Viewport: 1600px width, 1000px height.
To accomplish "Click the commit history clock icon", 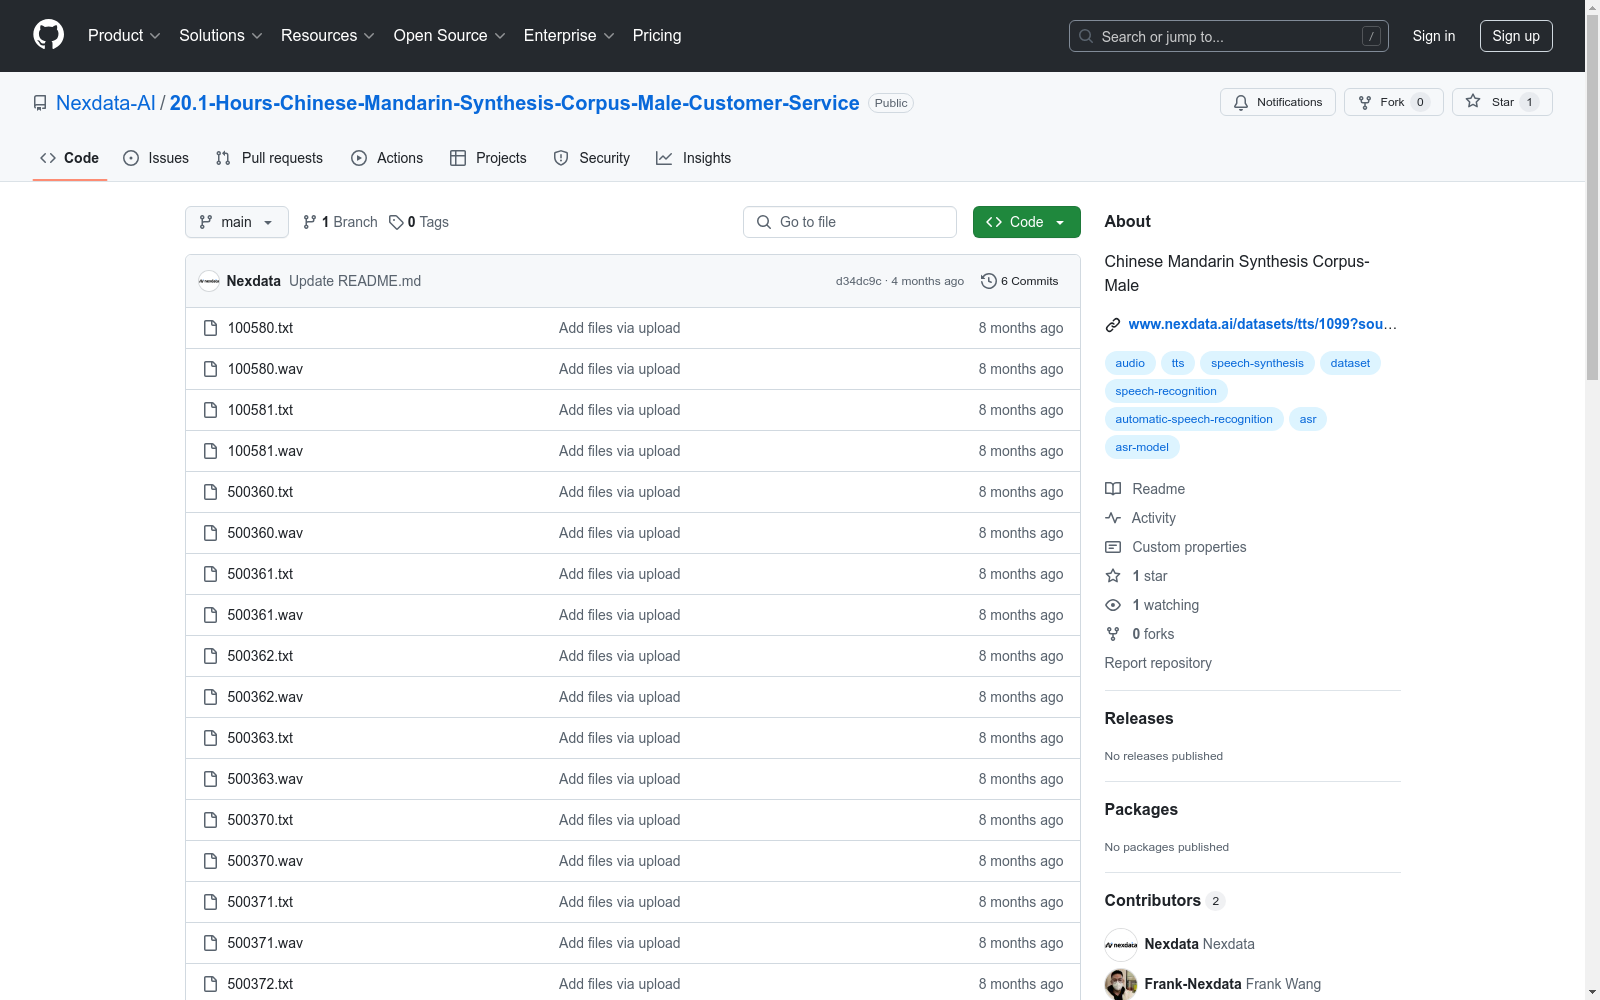I will coord(989,281).
